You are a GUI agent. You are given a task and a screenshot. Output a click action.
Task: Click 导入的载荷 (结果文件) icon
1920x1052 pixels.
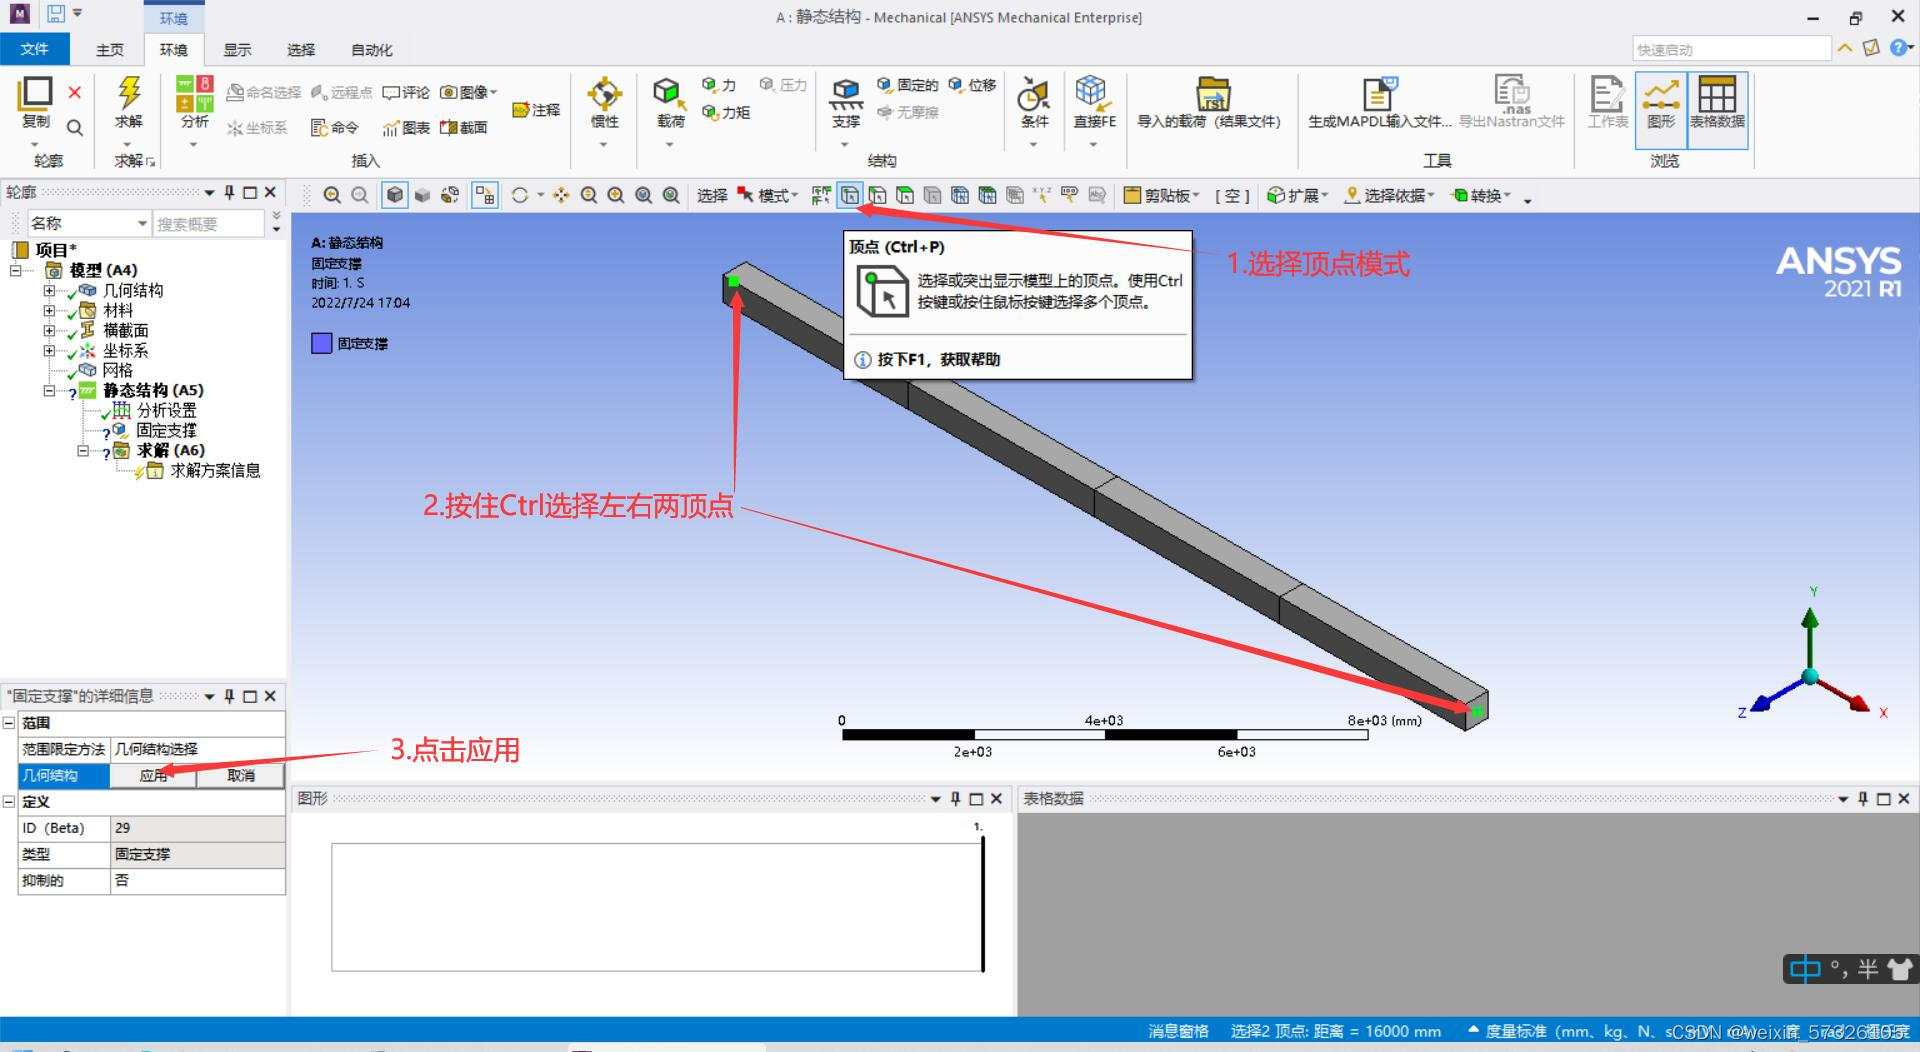(x=1212, y=93)
